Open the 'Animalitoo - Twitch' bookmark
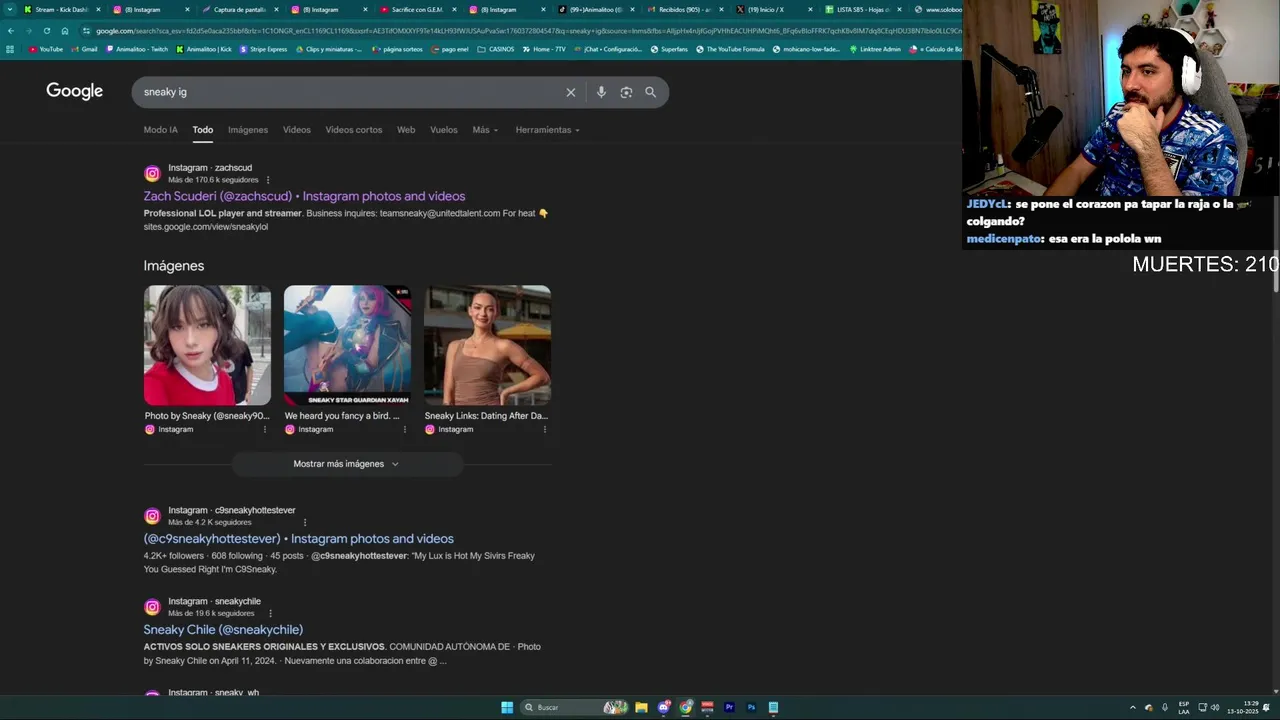 pyautogui.click(x=136, y=49)
